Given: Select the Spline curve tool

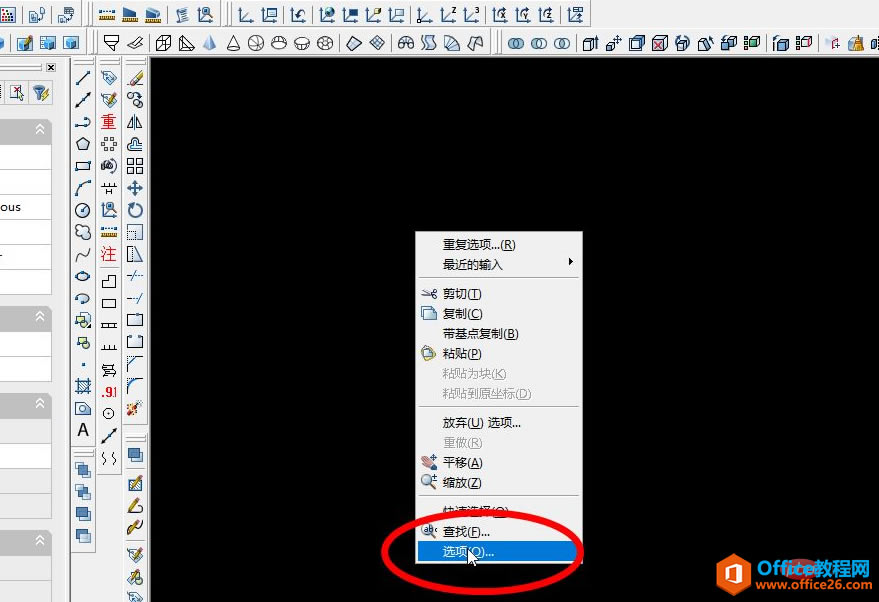Looking at the screenshot, I should click(x=83, y=254).
